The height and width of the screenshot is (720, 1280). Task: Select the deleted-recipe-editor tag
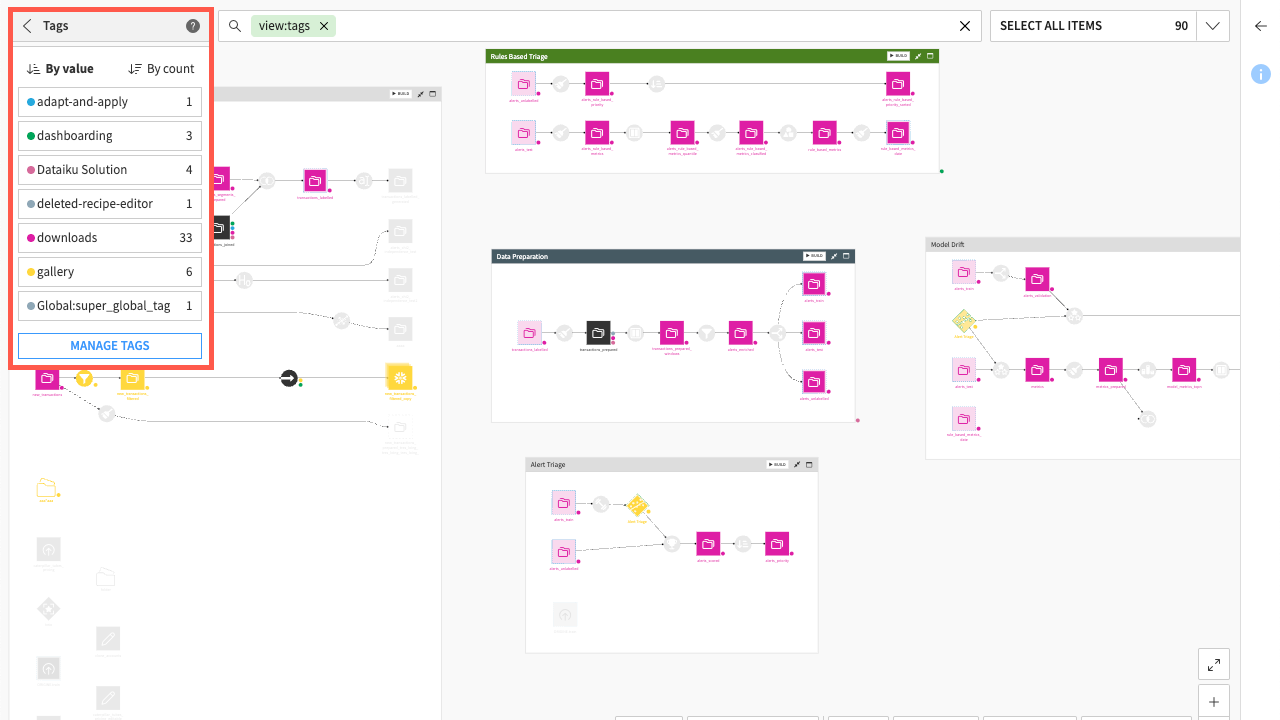[x=110, y=204]
